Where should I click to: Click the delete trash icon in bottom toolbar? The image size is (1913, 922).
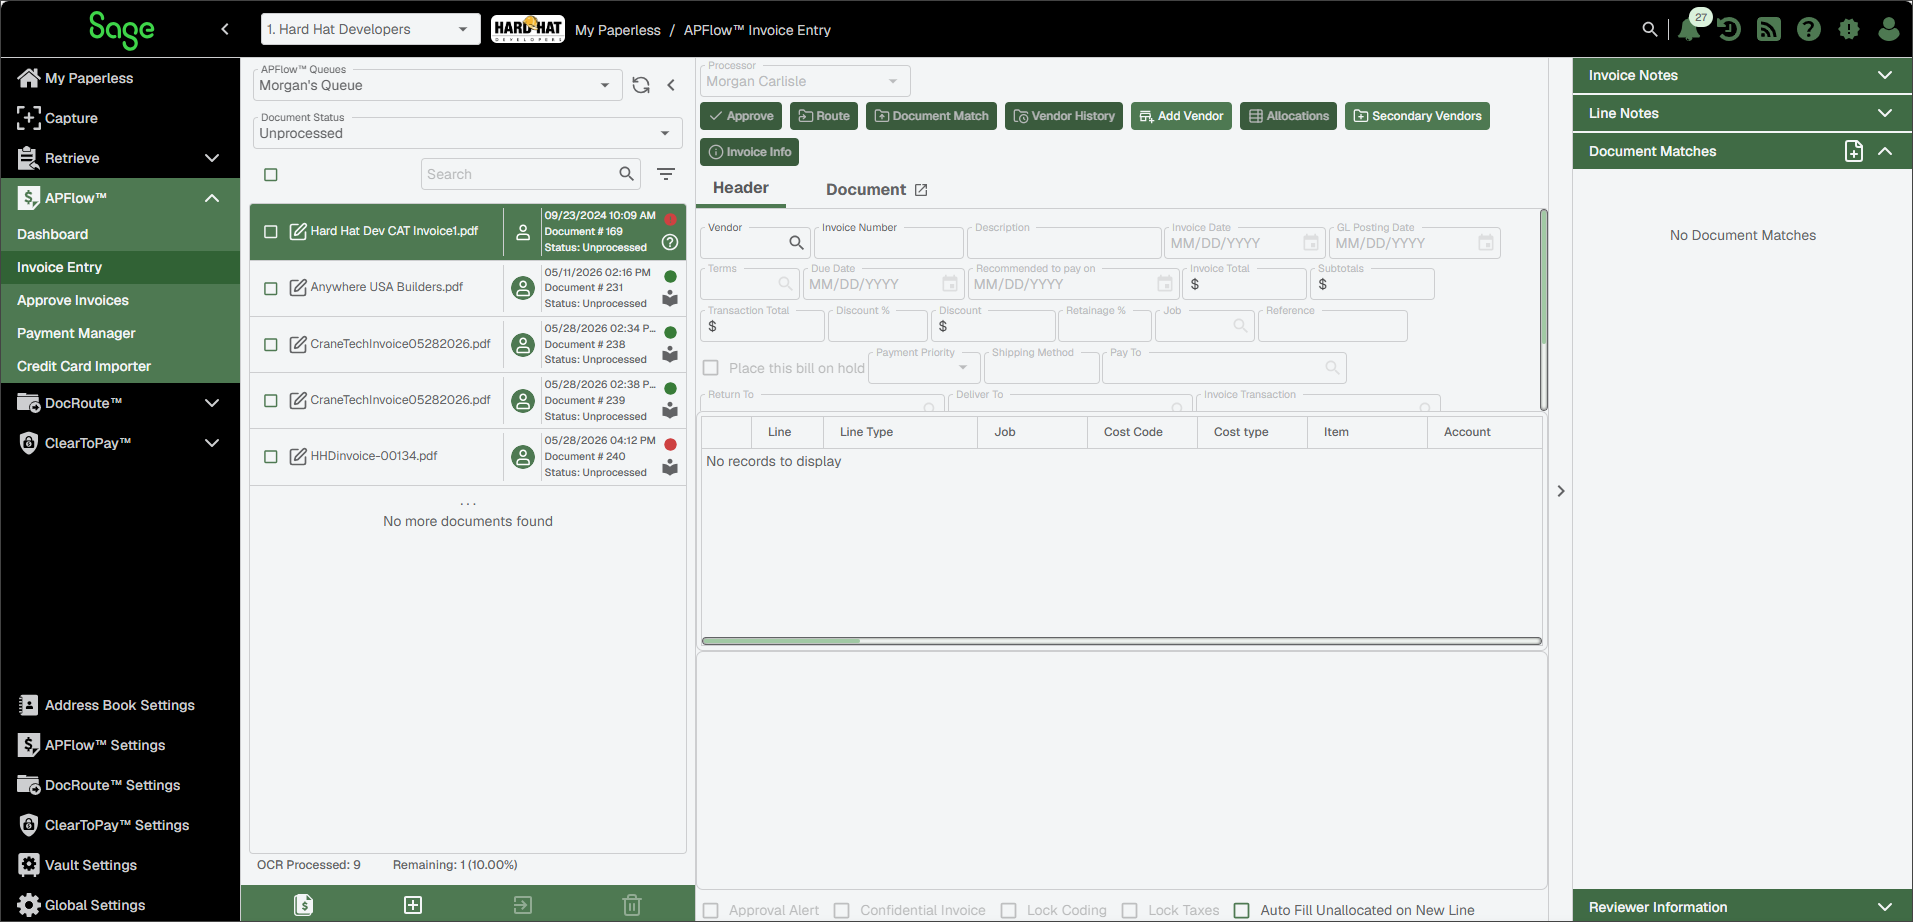[x=632, y=905]
